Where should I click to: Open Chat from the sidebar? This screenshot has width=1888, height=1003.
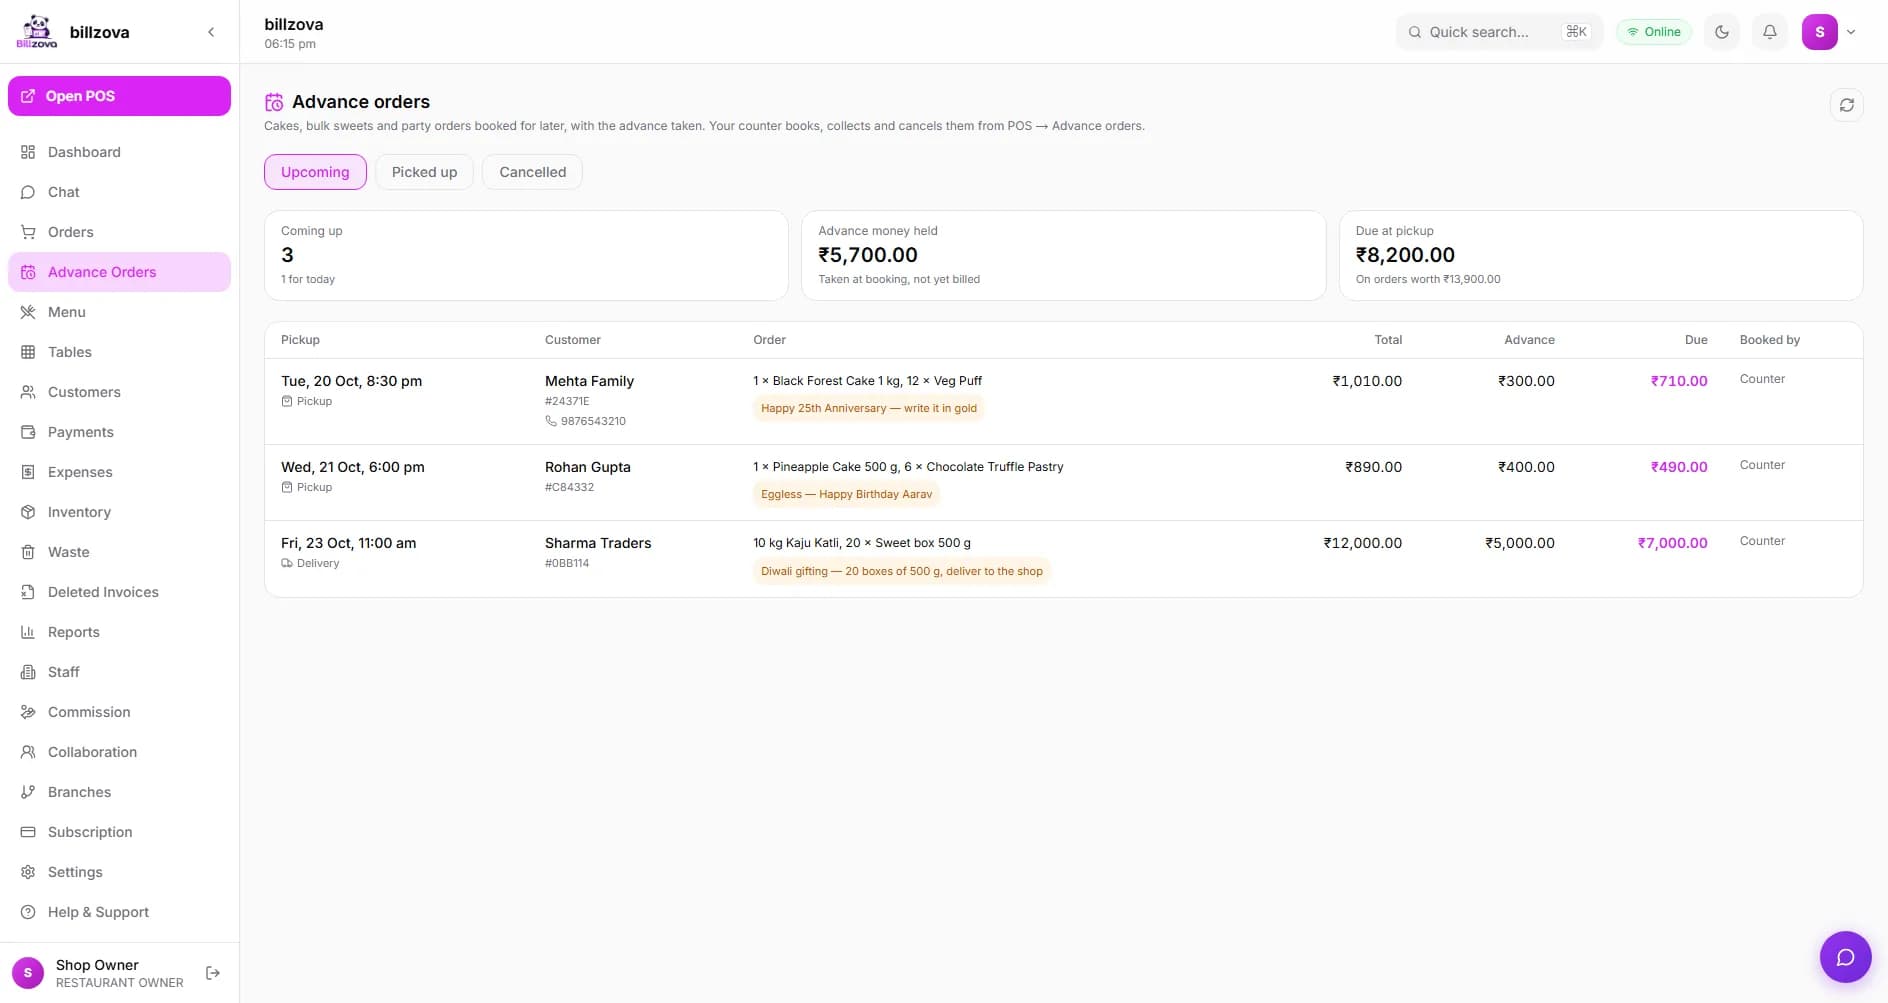tap(119, 192)
